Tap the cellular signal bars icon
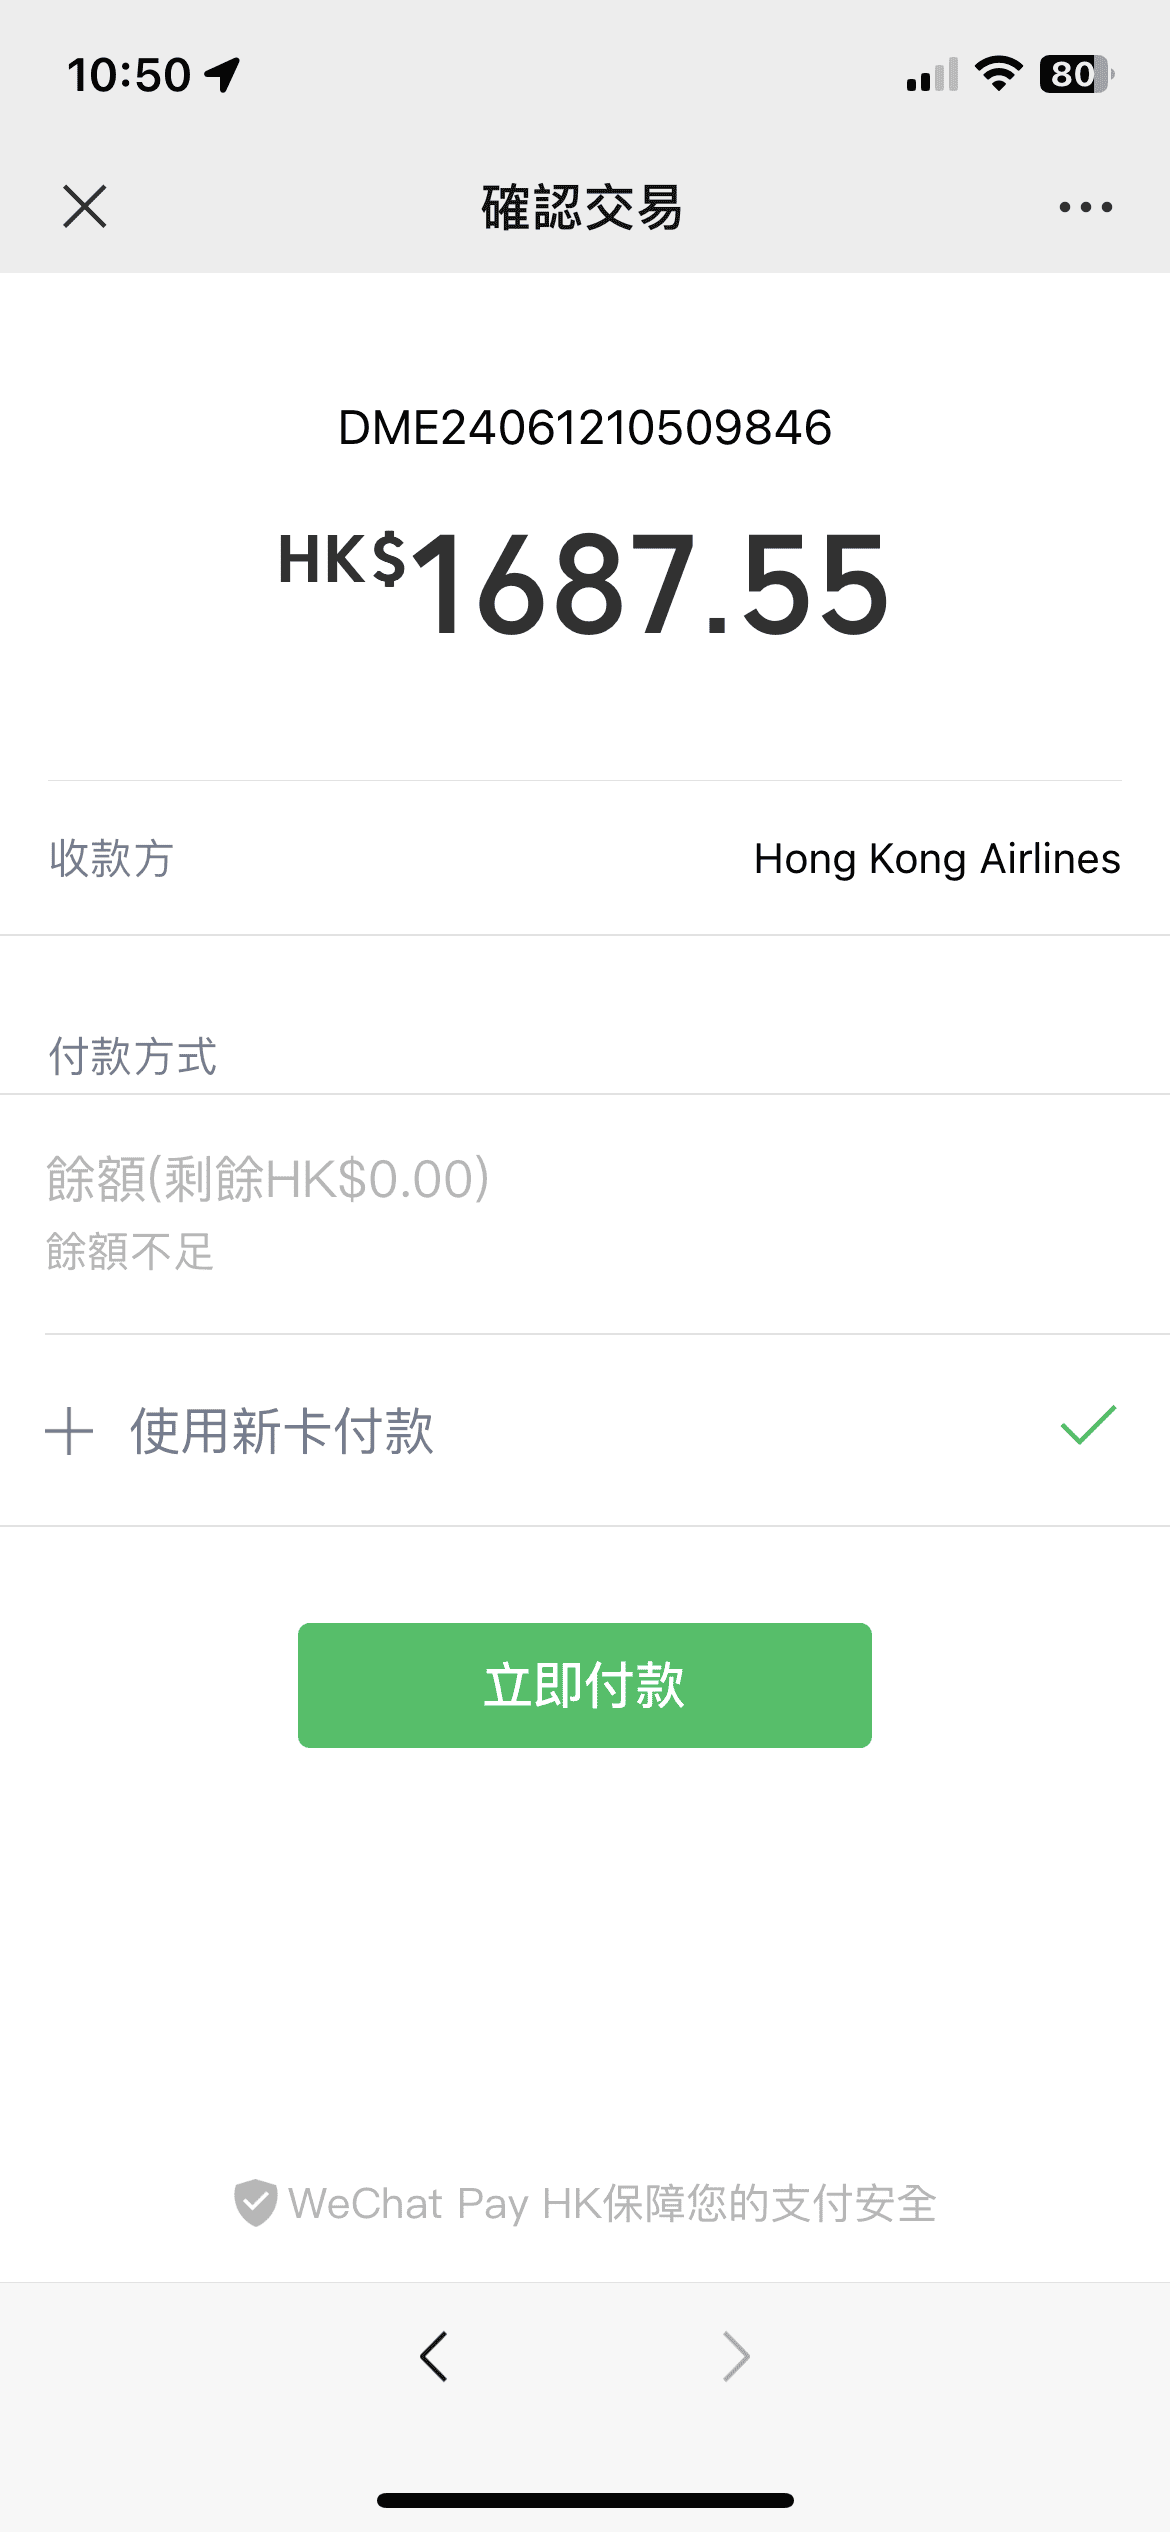 (x=932, y=76)
